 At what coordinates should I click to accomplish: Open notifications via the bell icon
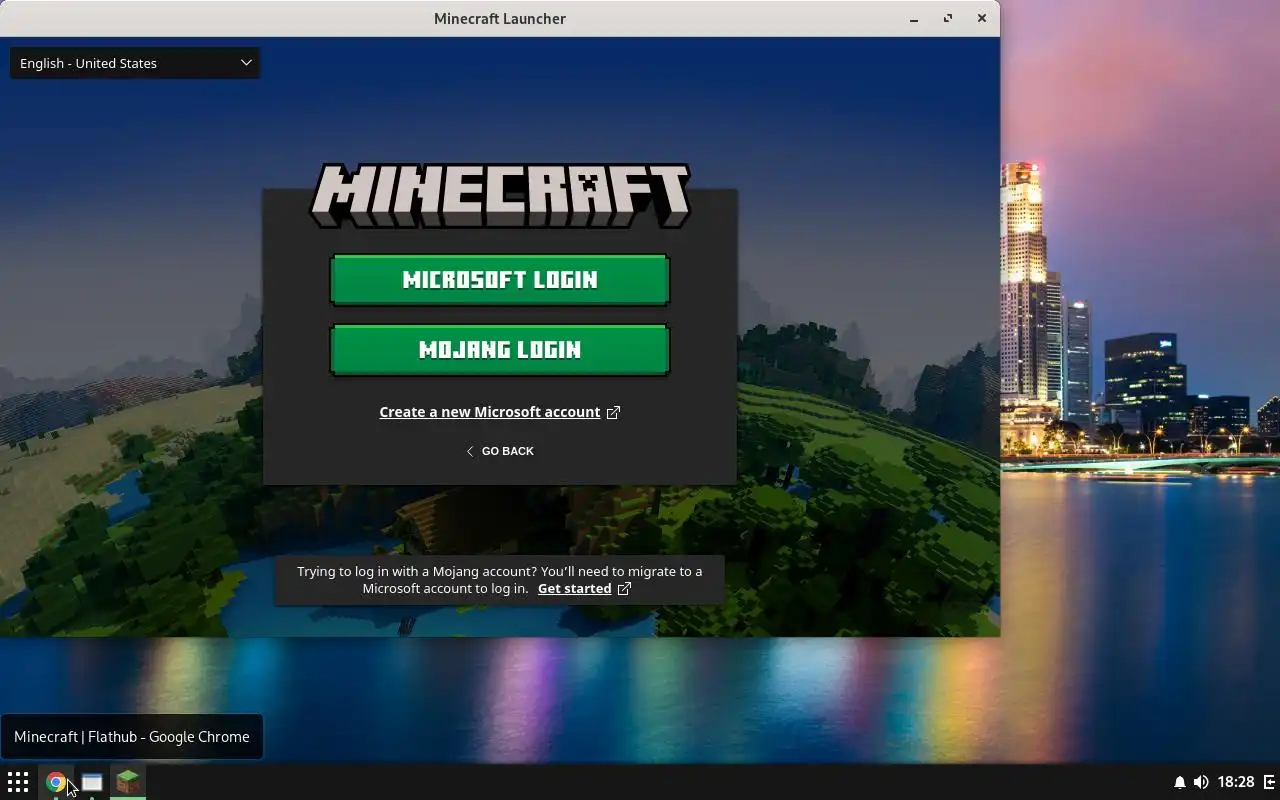coord(1179,782)
